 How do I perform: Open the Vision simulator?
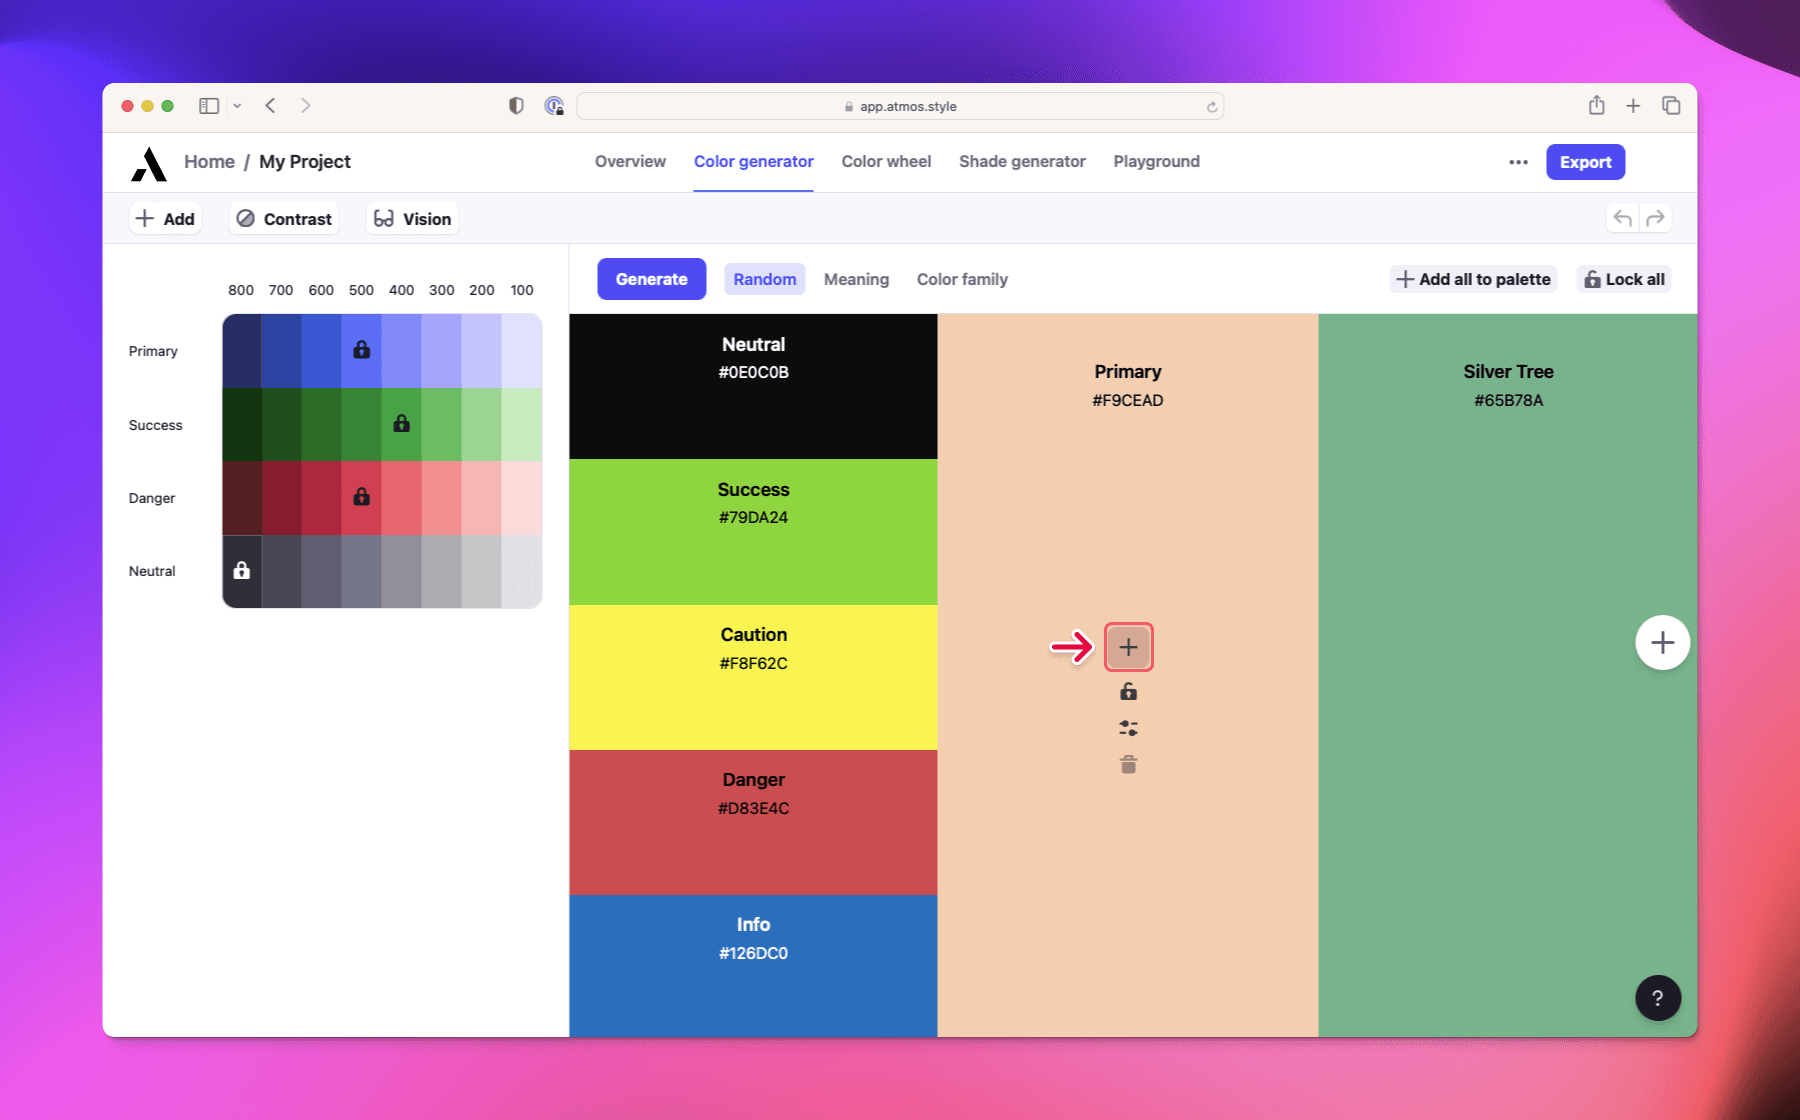[x=411, y=218]
